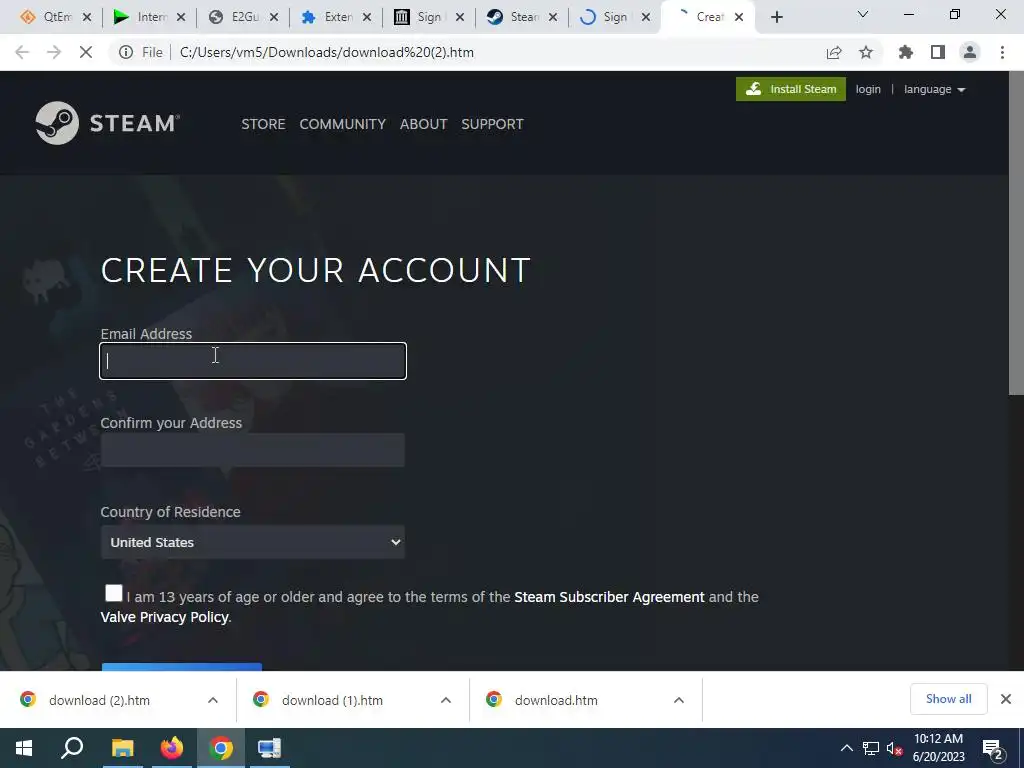Open Windows search from the taskbar
Viewport: 1024px width, 768px height.
(x=72, y=748)
